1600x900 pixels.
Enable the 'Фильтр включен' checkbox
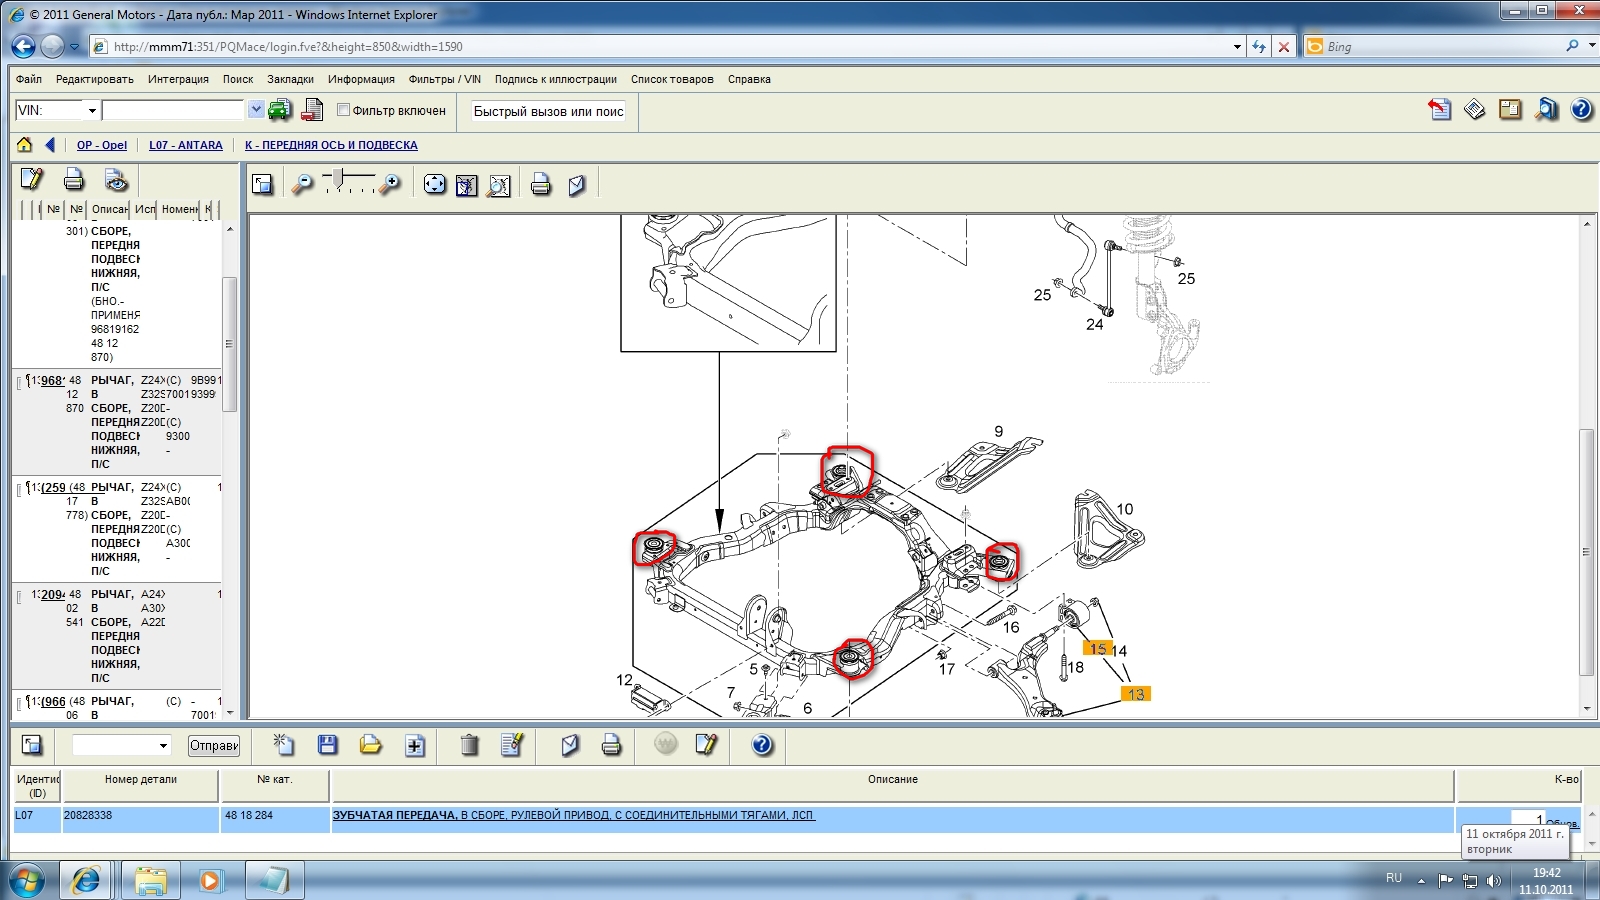343,110
